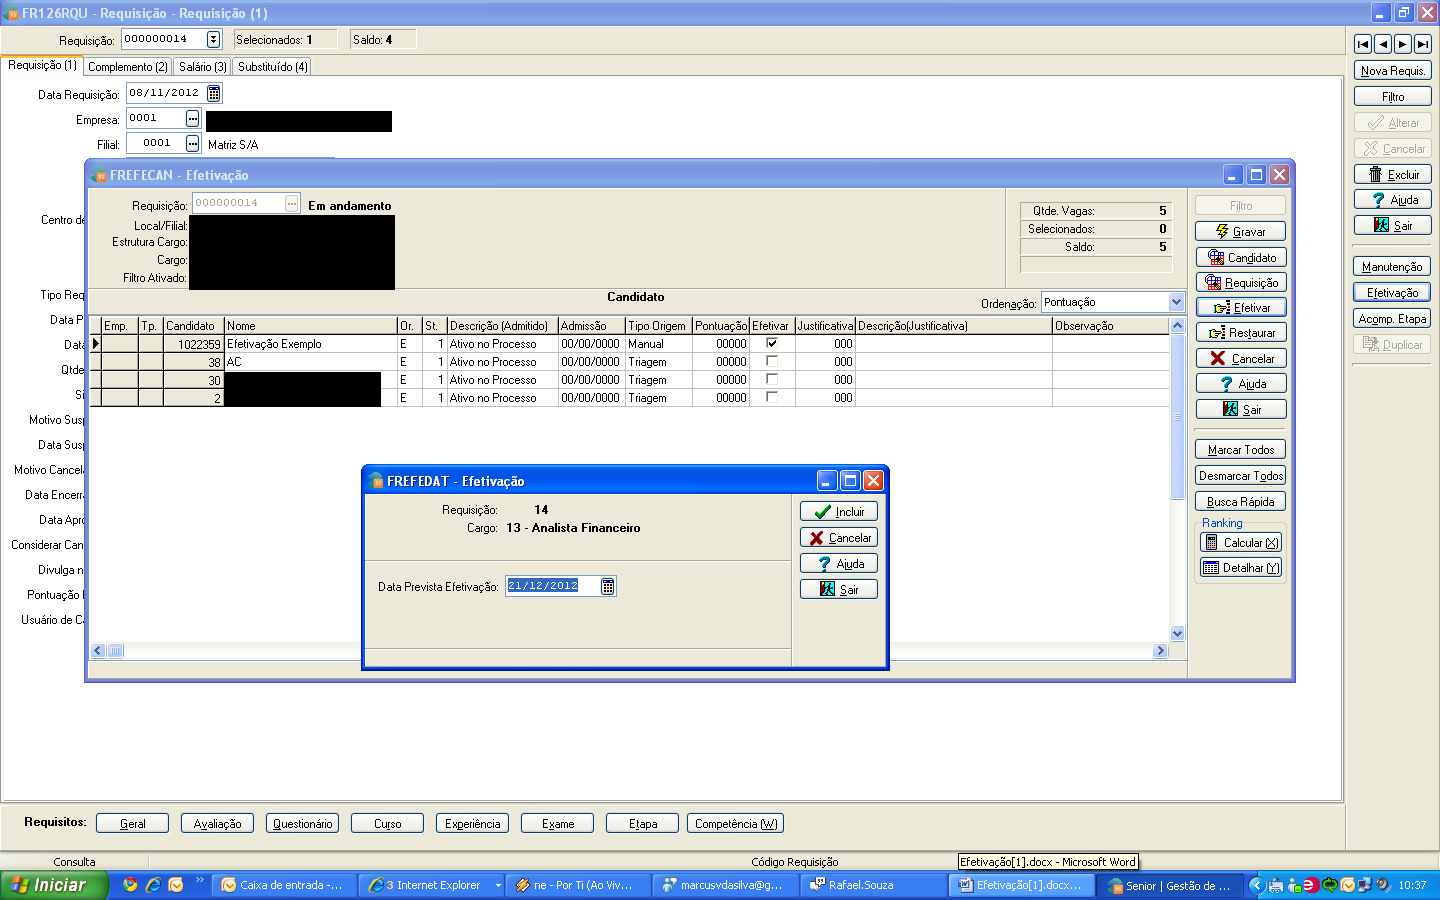Click Excluir in the main requisition window
Image resolution: width=1440 pixels, height=900 pixels.
tap(1393, 174)
